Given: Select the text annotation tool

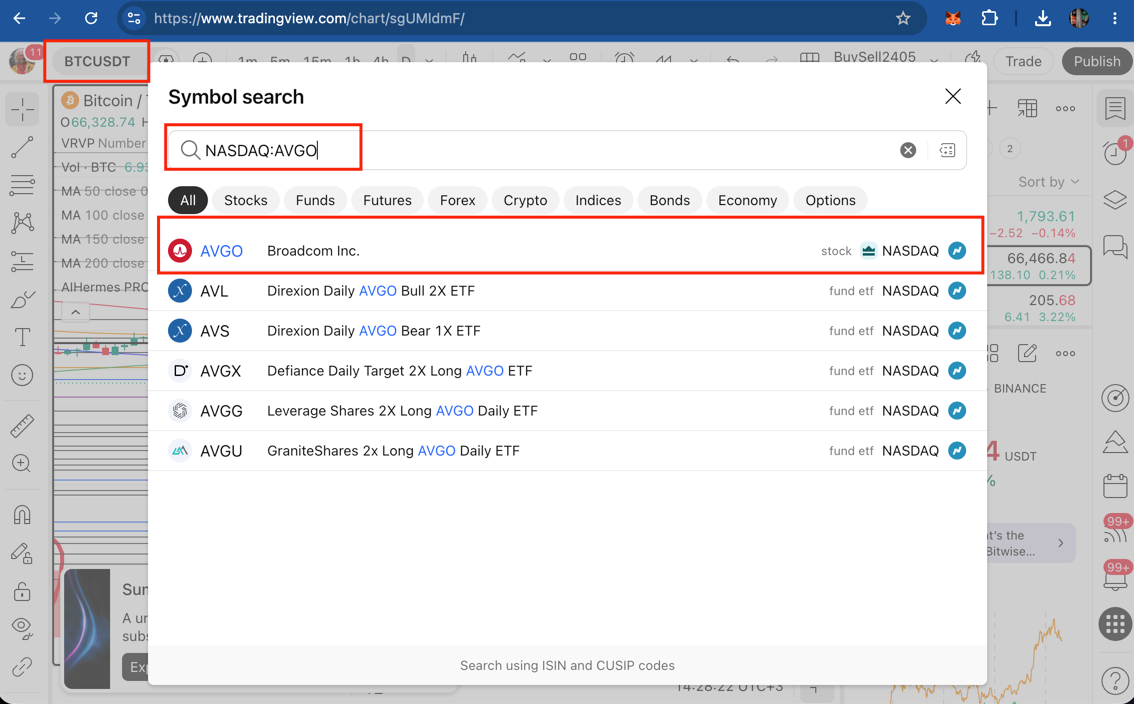Looking at the screenshot, I should tap(22, 337).
